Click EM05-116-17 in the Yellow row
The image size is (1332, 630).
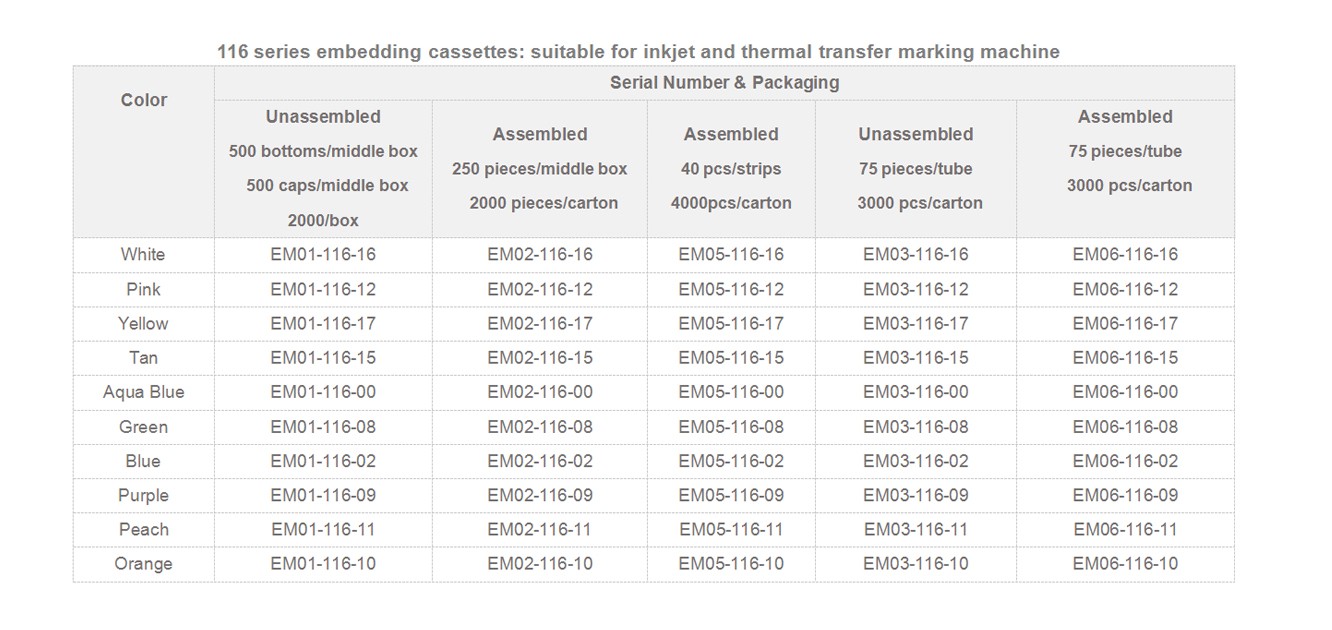pyautogui.click(x=731, y=323)
